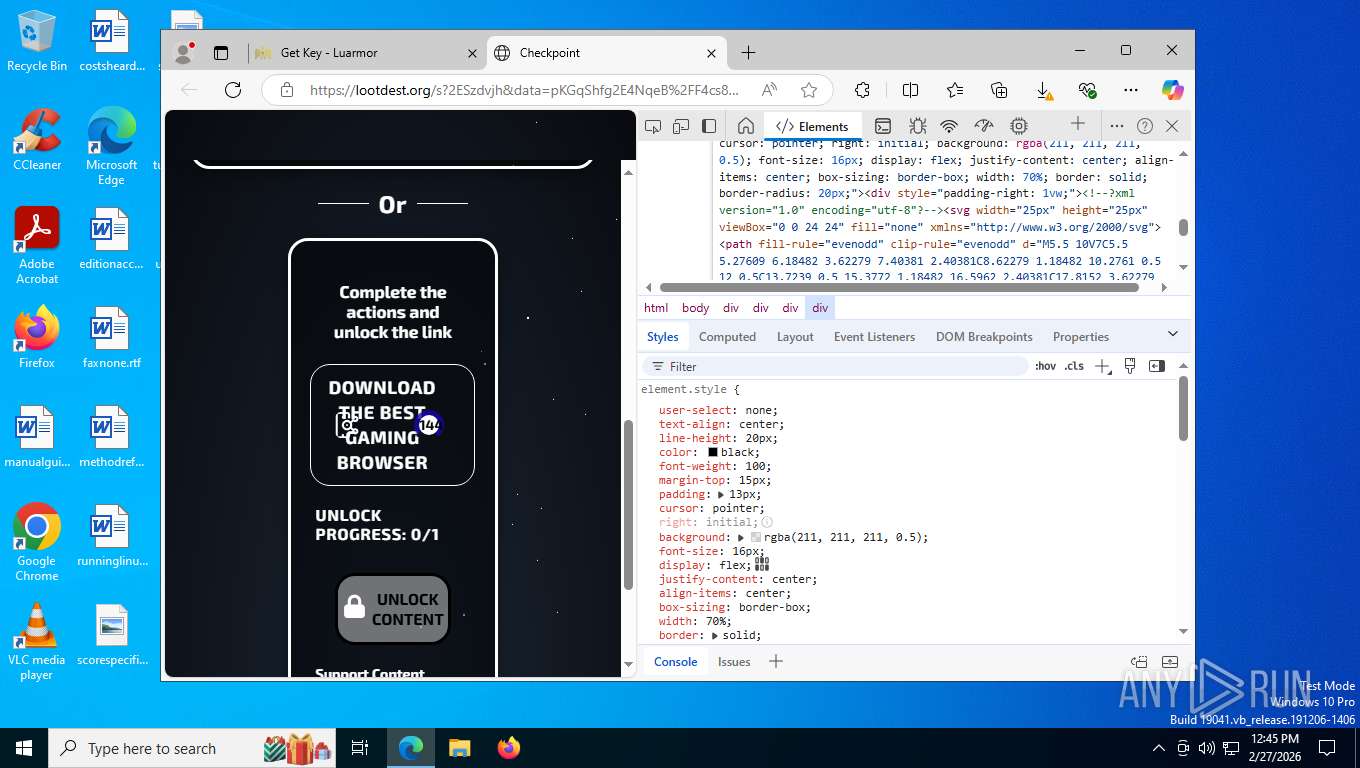
Task: Move drawer tools to top panel icon
Action: tap(1139, 661)
